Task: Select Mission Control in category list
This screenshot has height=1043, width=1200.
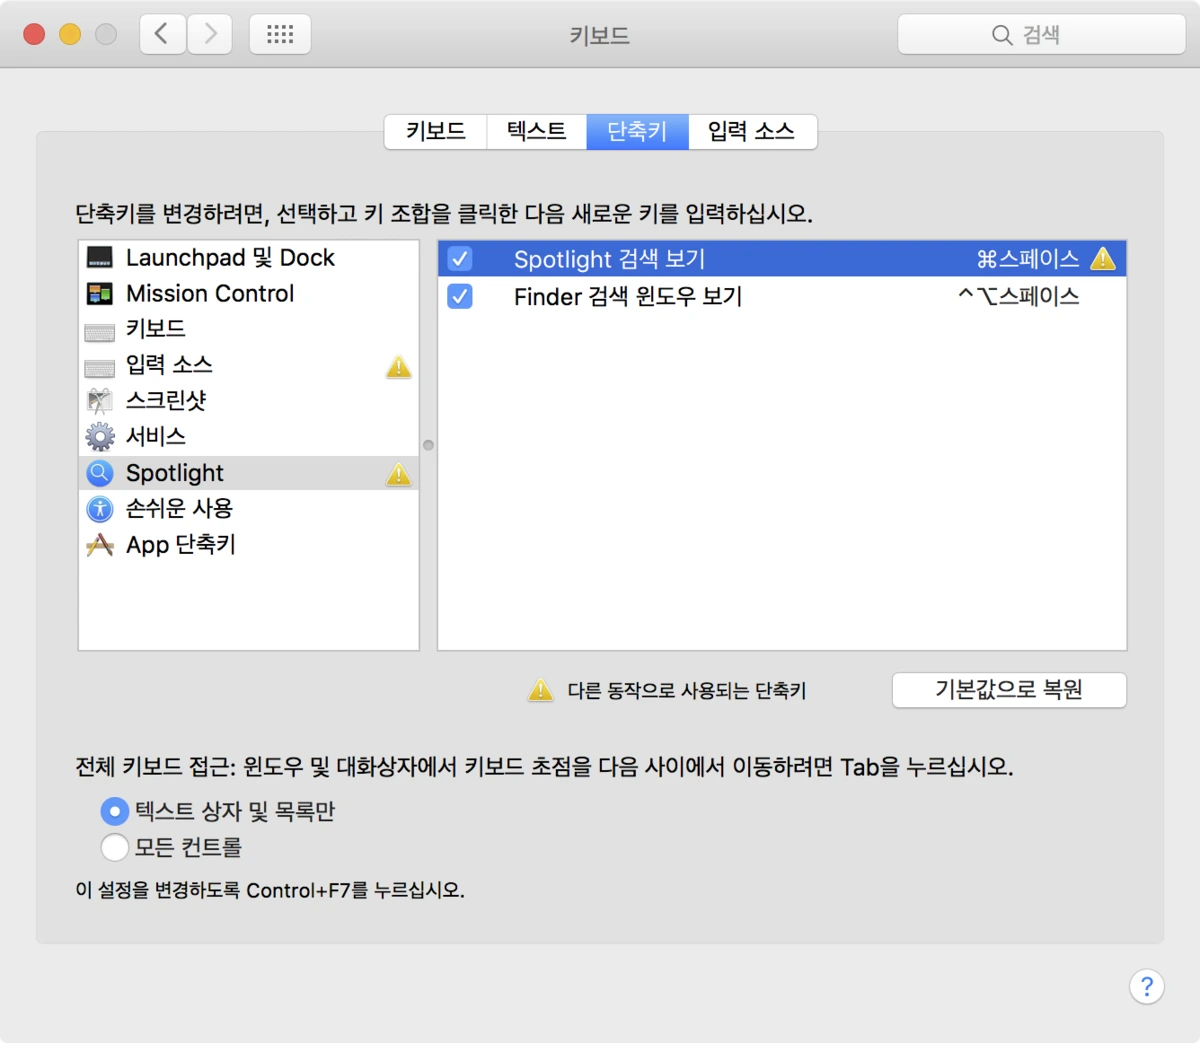Action: pos(249,294)
